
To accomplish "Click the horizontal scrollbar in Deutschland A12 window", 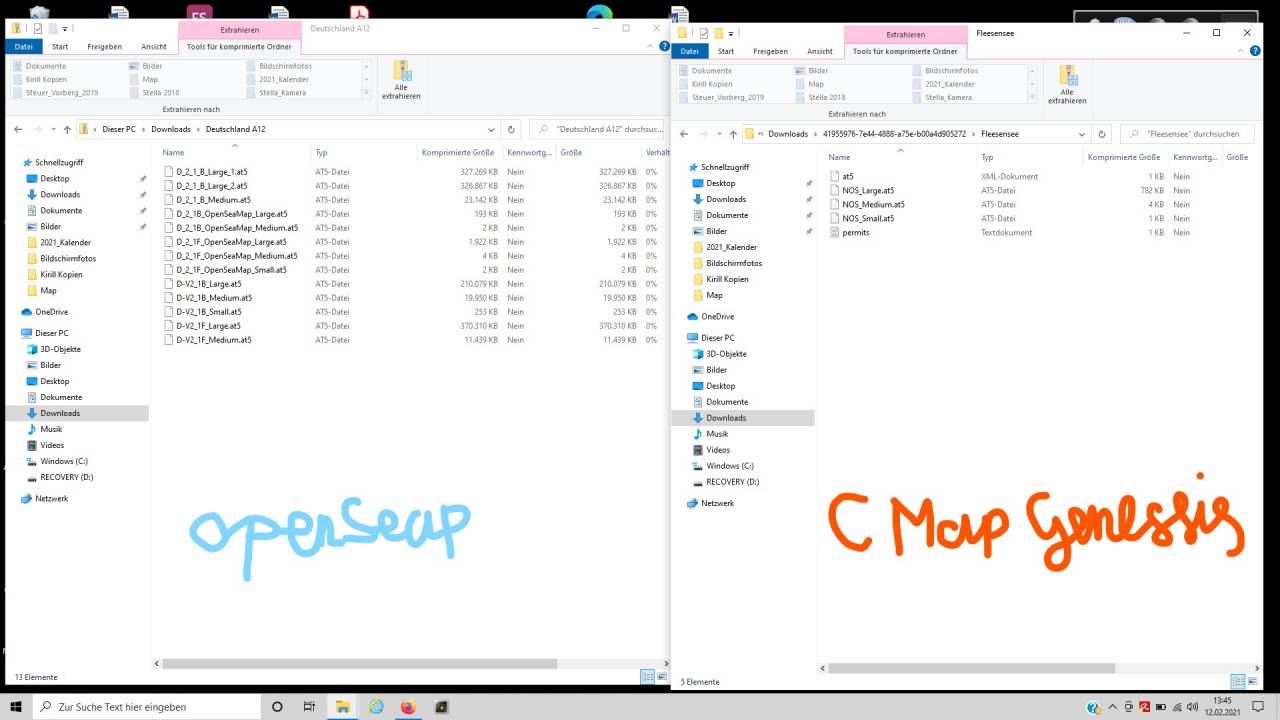I will (355, 663).
